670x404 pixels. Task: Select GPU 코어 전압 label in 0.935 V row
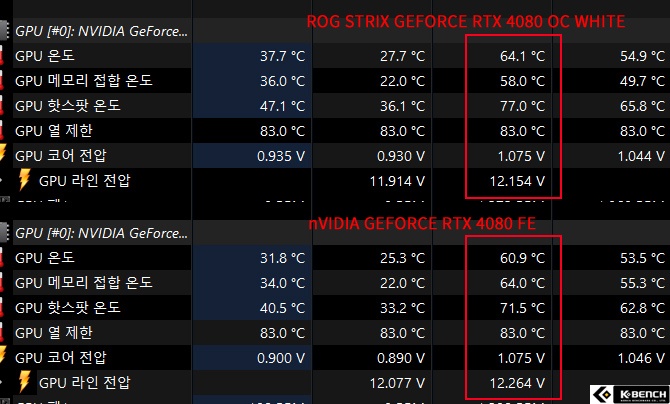[60, 156]
